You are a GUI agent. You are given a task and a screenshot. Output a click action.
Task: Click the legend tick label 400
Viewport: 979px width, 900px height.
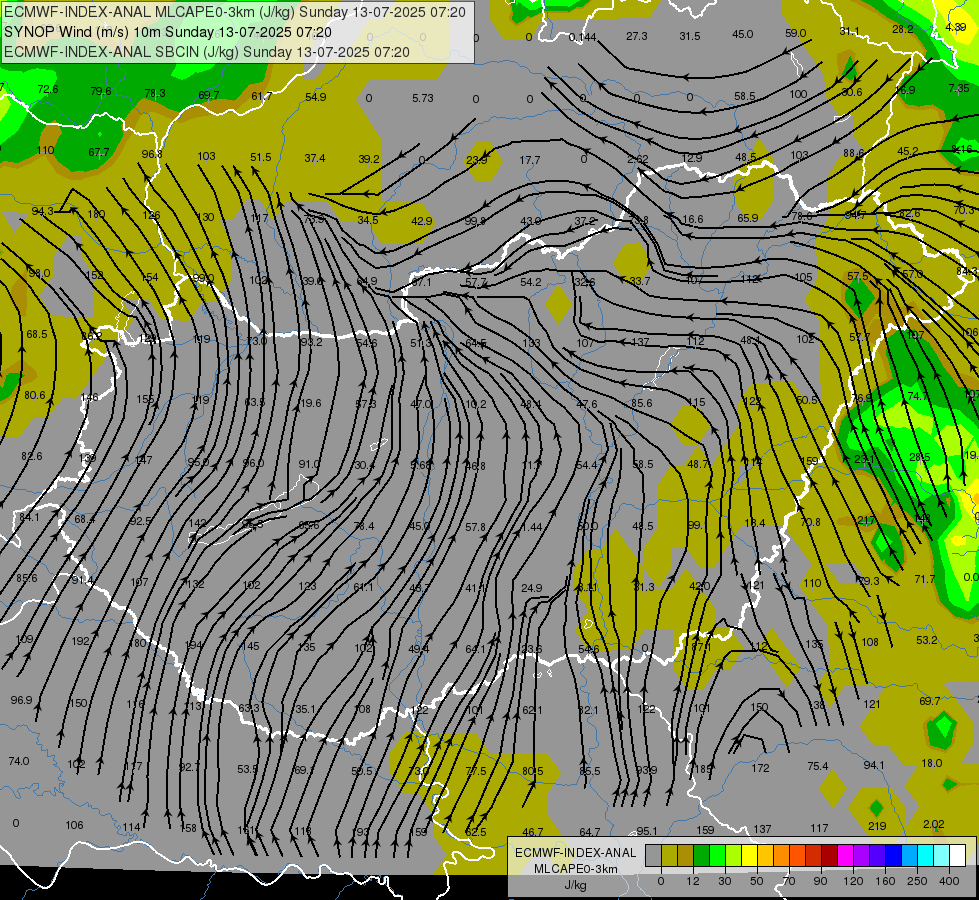[949, 881]
